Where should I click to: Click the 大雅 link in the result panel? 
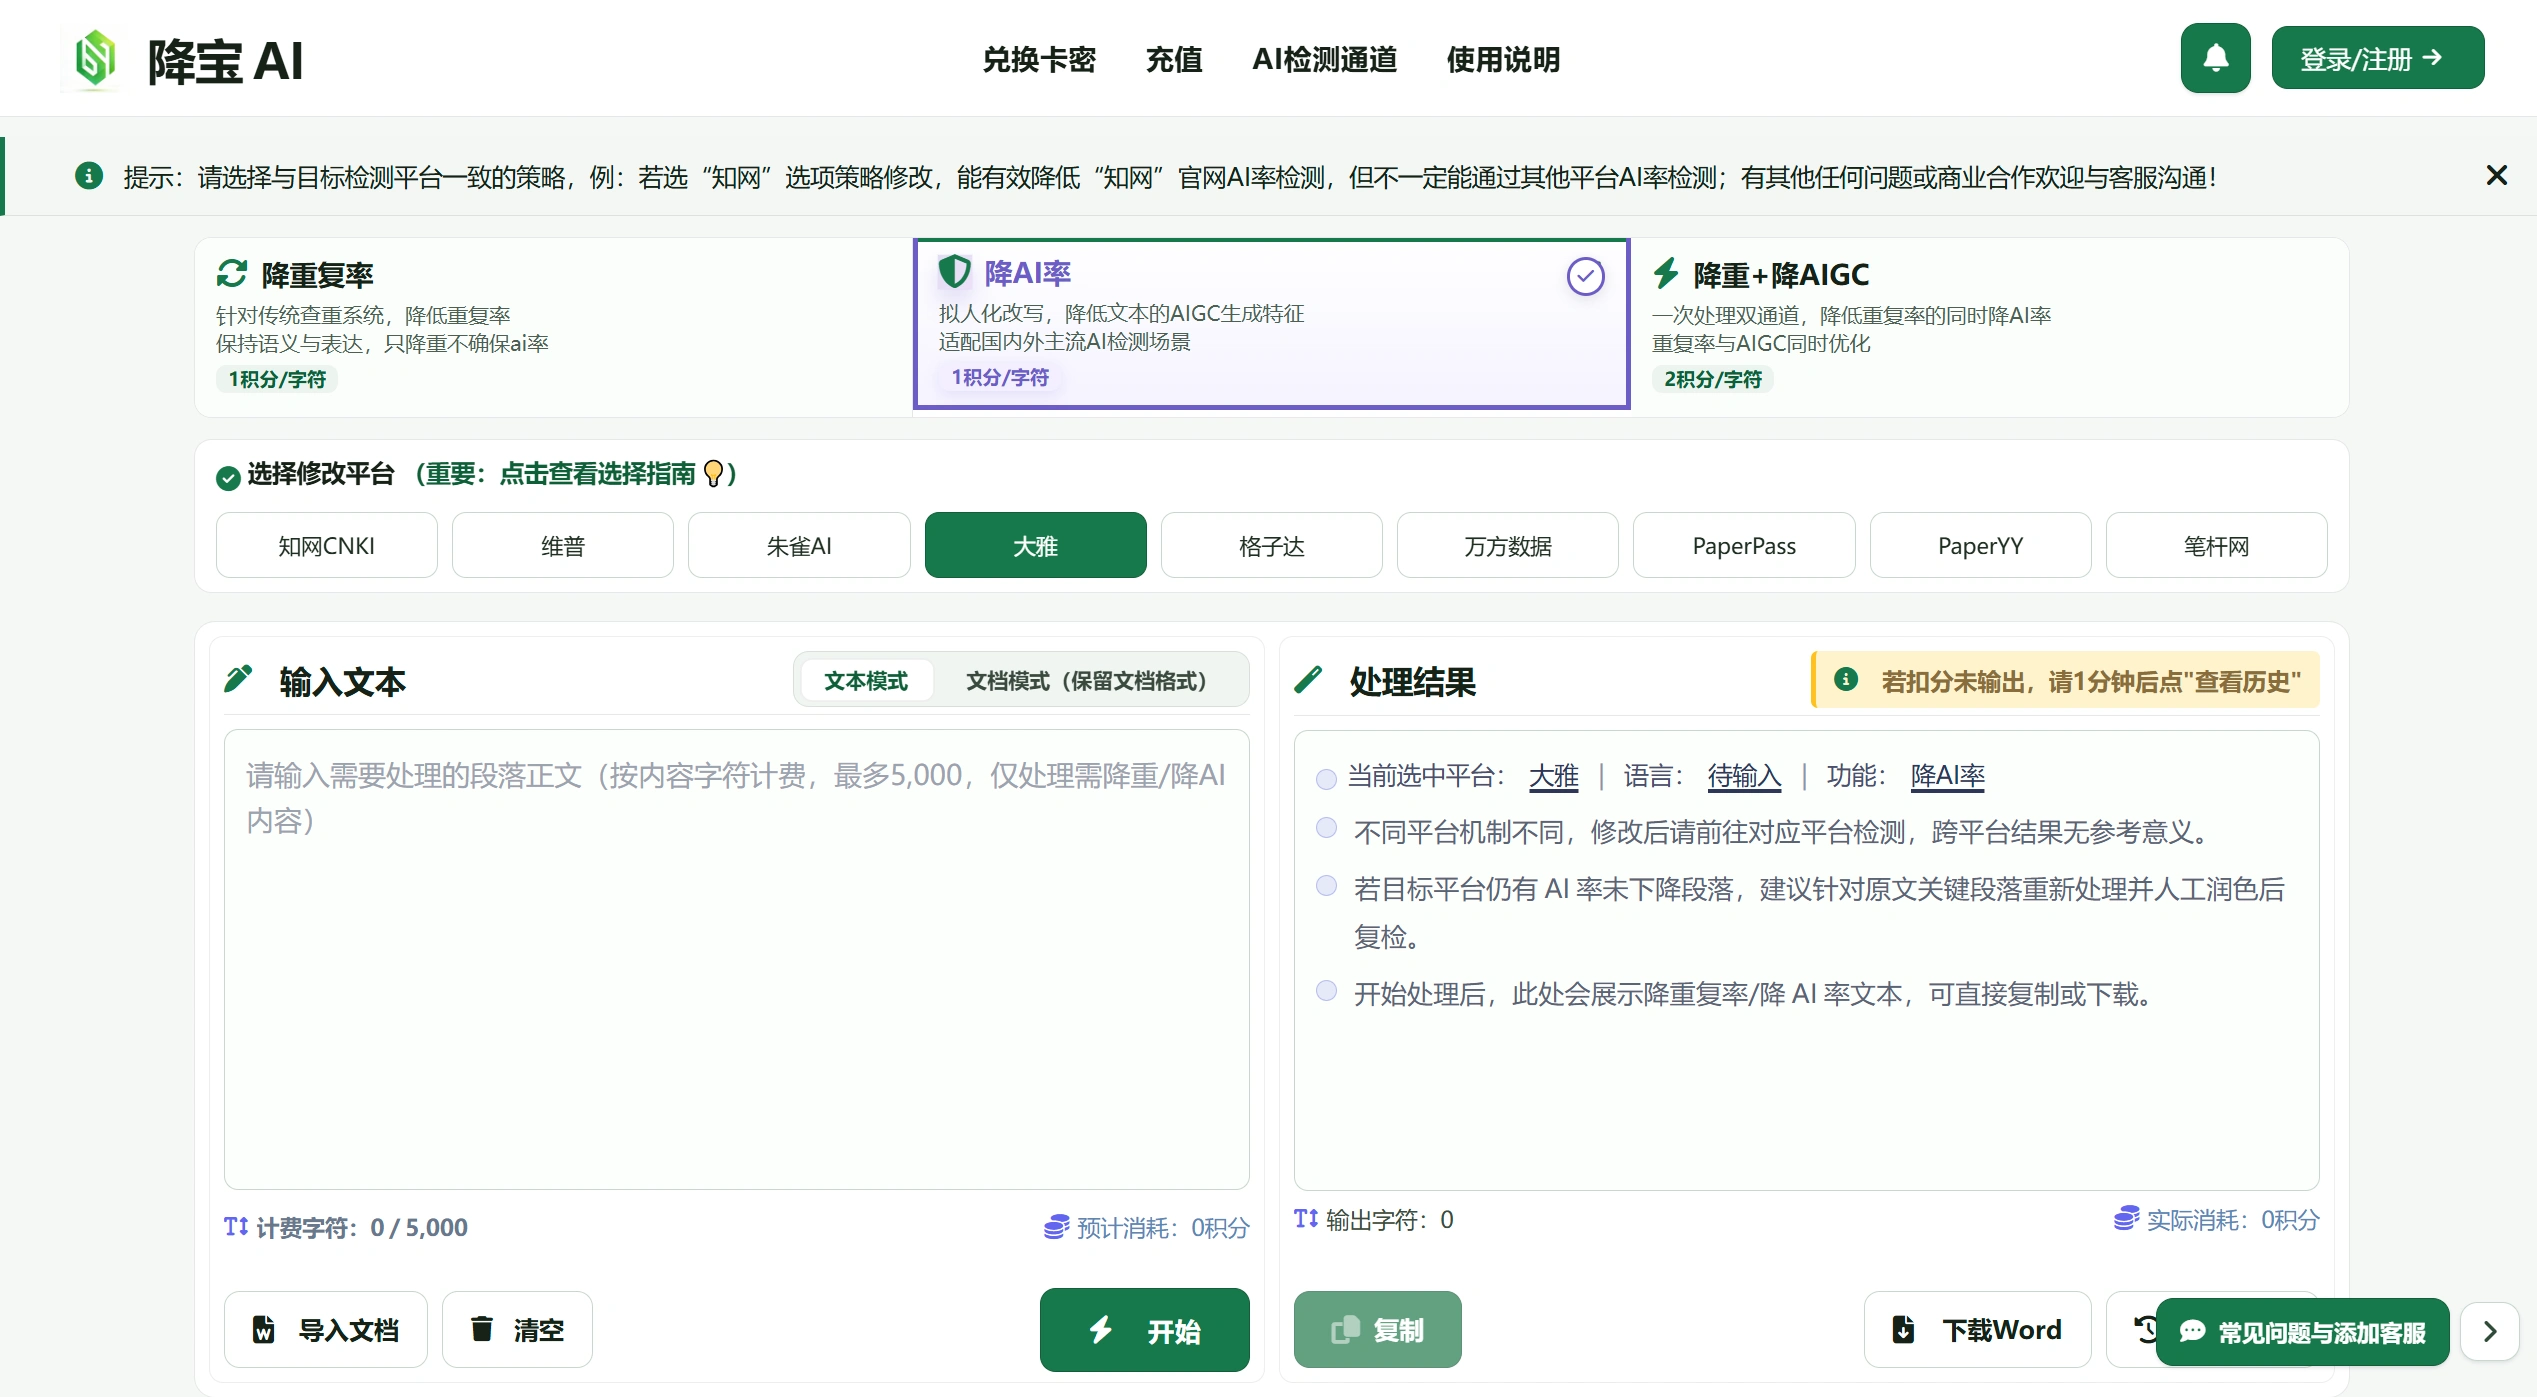pyautogui.click(x=1554, y=776)
